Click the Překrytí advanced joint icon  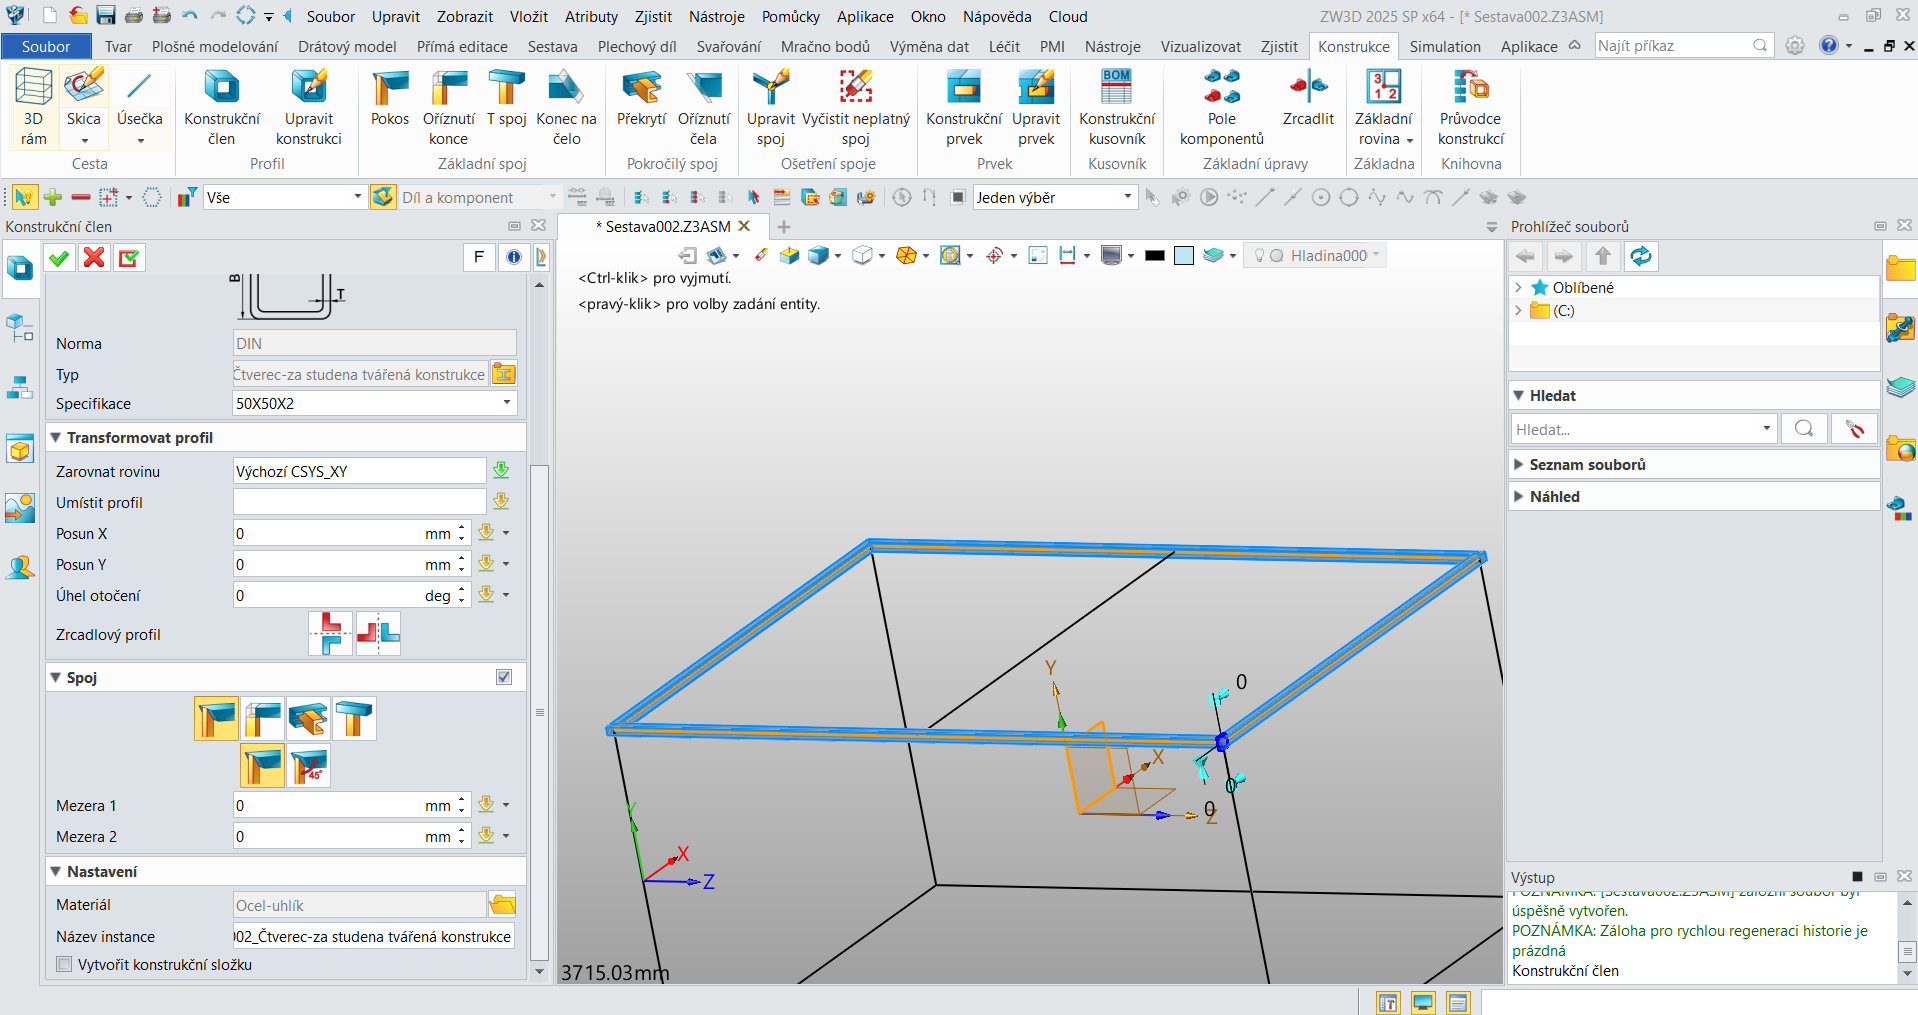click(x=641, y=98)
